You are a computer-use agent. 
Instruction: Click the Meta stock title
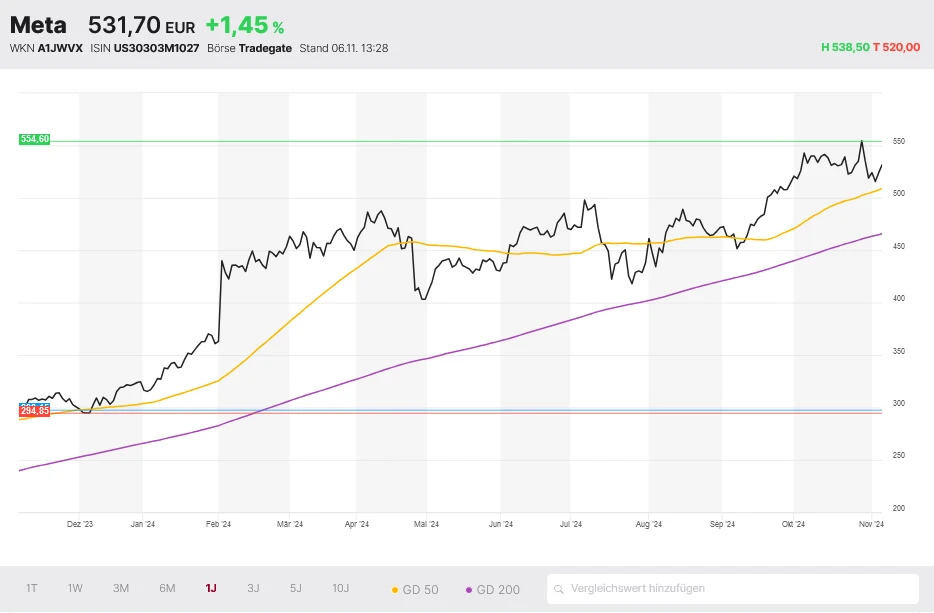point(38,25)
